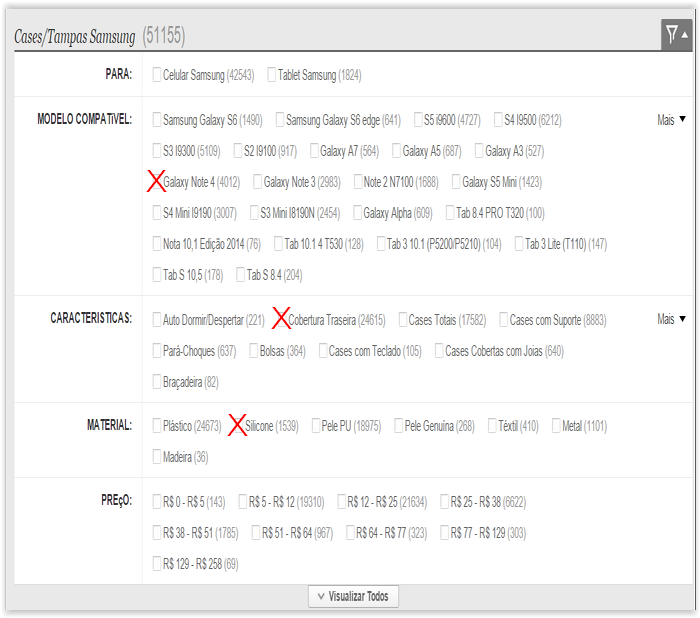
Task: Tick the Cases Totais checkbox
Action: (403, 320)
